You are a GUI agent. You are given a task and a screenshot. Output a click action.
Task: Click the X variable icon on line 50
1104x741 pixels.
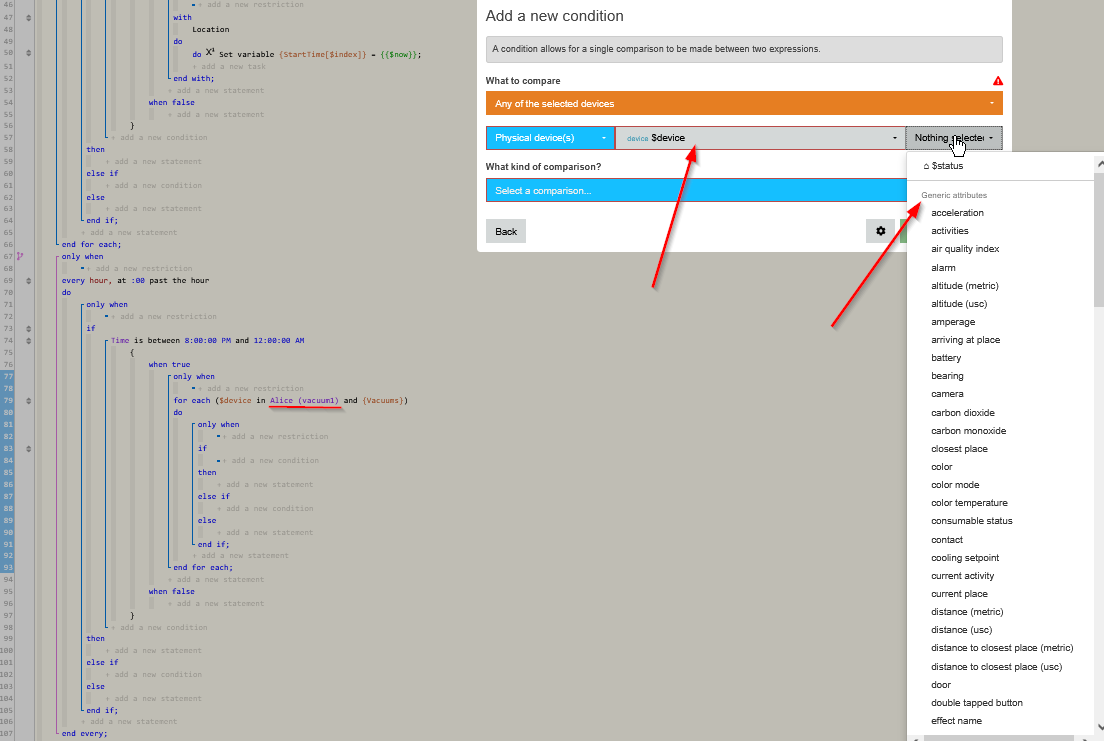[x=211, y=53]
